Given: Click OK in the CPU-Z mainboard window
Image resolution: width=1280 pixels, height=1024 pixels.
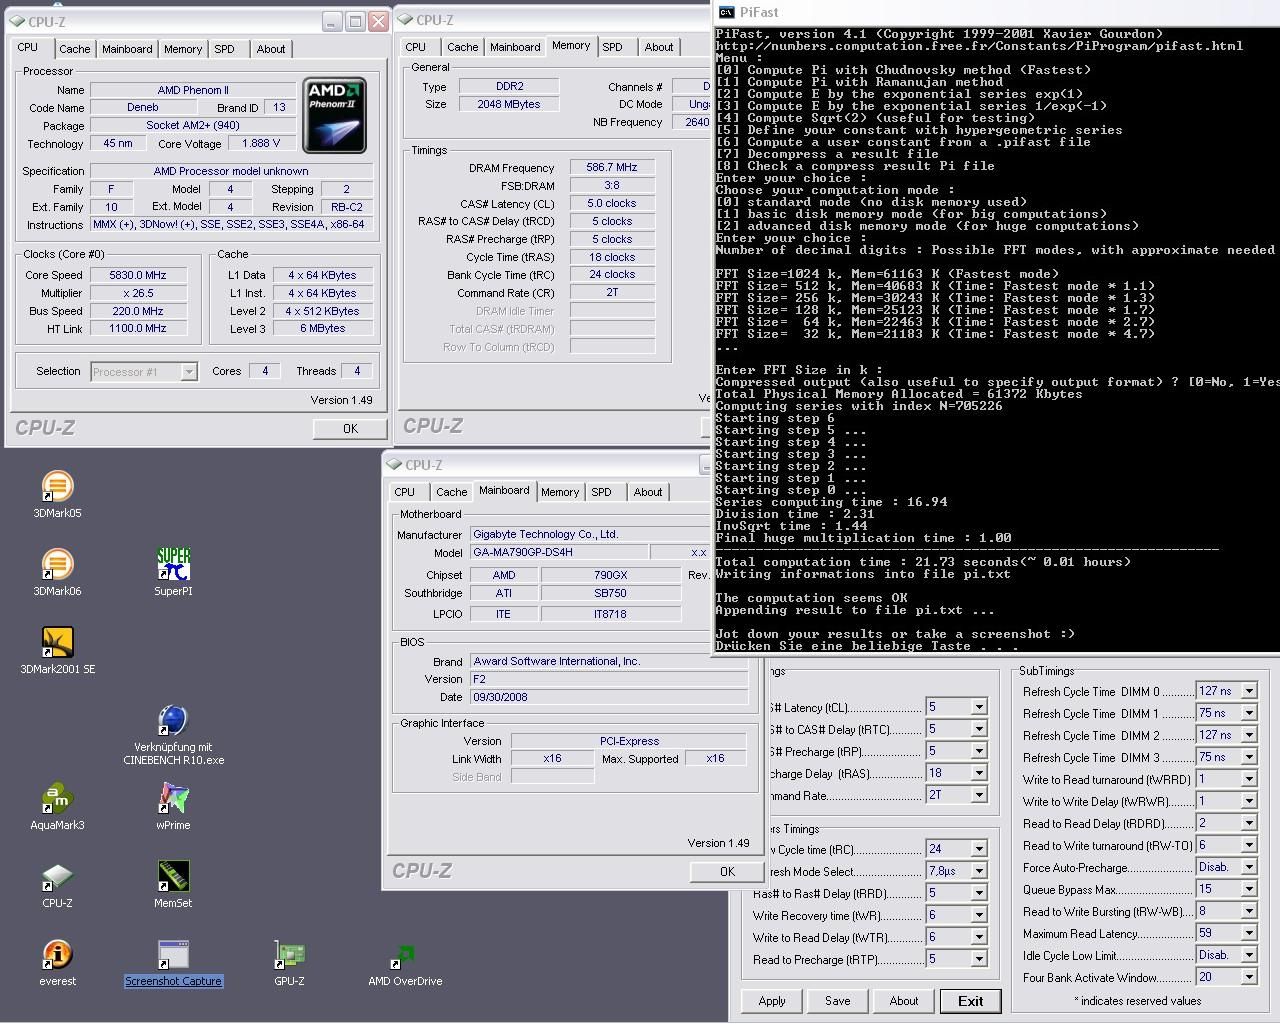Looking at the screenshot, I should coord(727,871).
